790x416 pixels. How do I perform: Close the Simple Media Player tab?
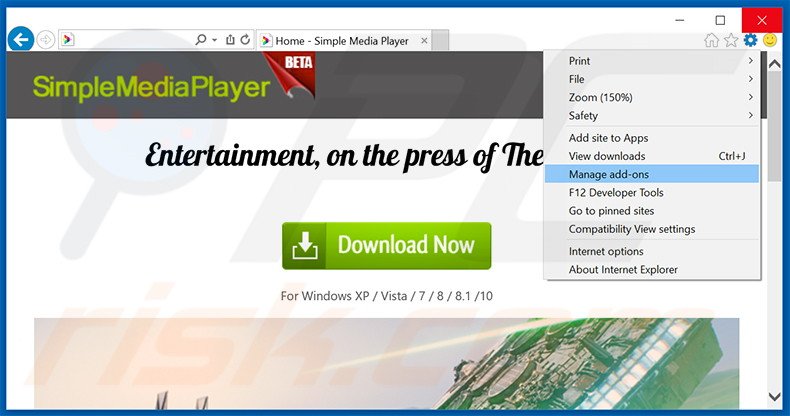click(425, 41)
